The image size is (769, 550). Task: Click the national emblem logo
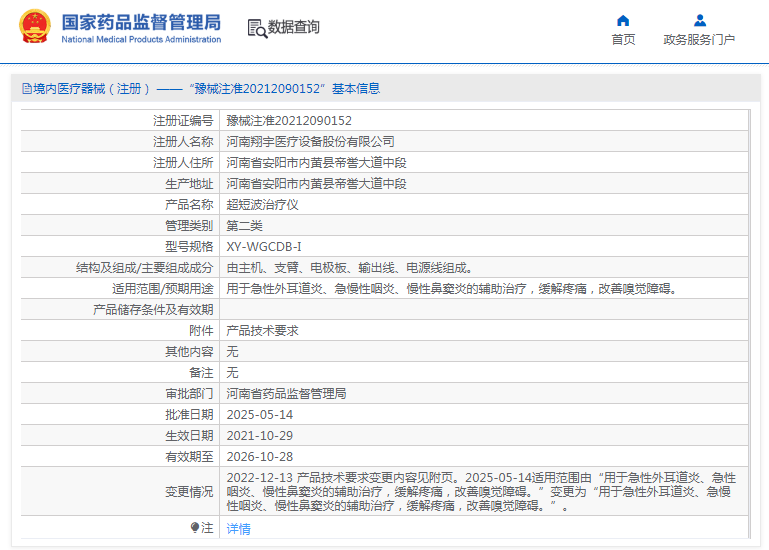[x=34, y=26]
